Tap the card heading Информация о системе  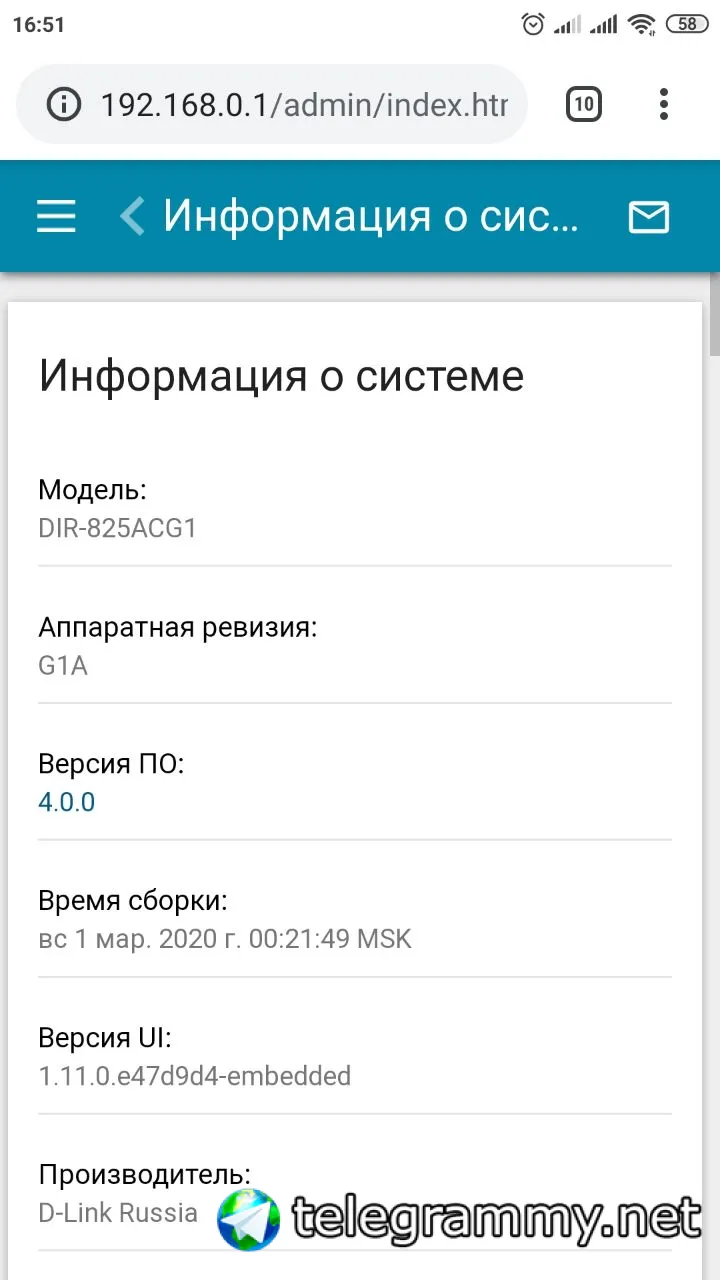[x=281, y=376]
